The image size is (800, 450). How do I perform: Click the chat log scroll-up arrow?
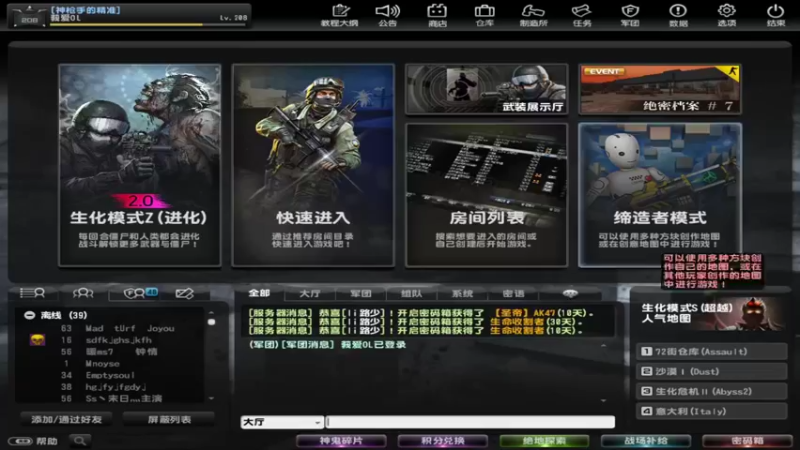point(604,346)
